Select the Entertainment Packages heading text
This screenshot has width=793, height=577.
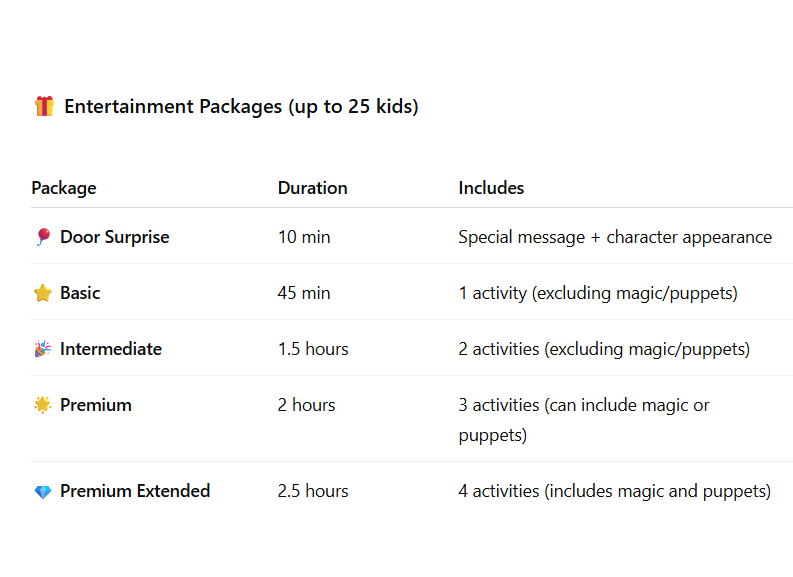[x=241, y=107]
